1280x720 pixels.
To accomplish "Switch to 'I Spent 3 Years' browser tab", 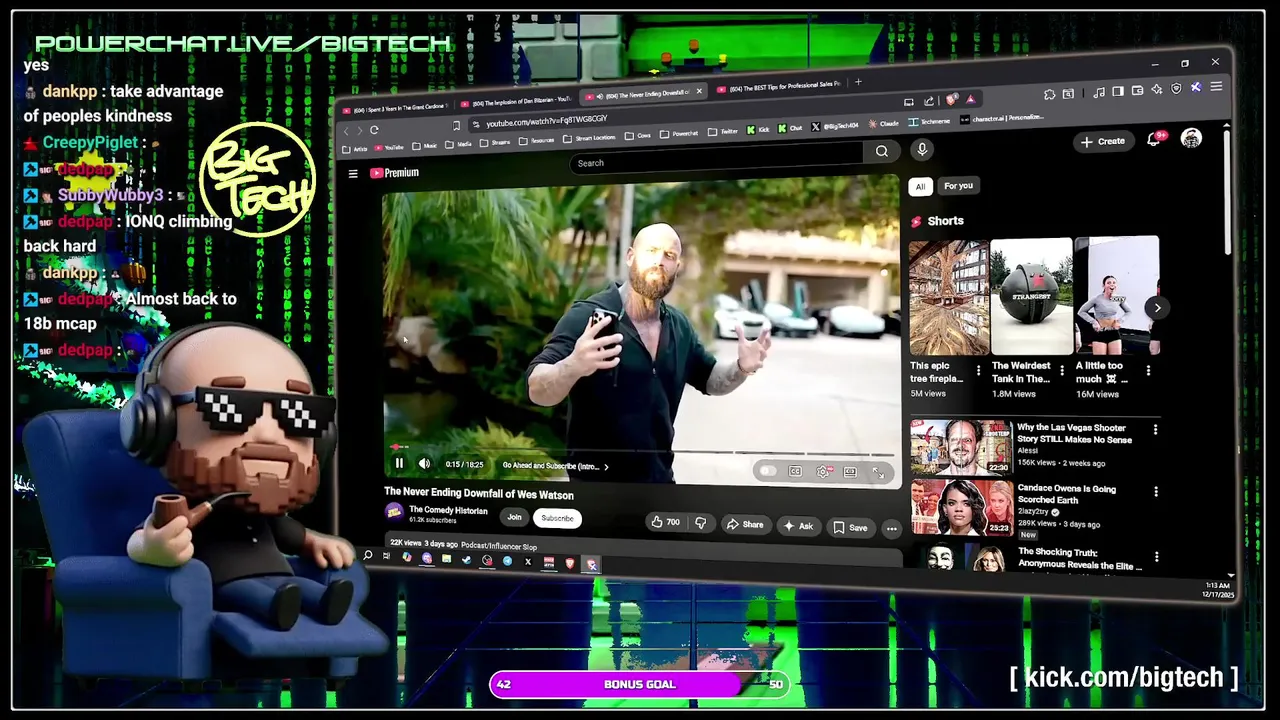I will click(397, 106).
